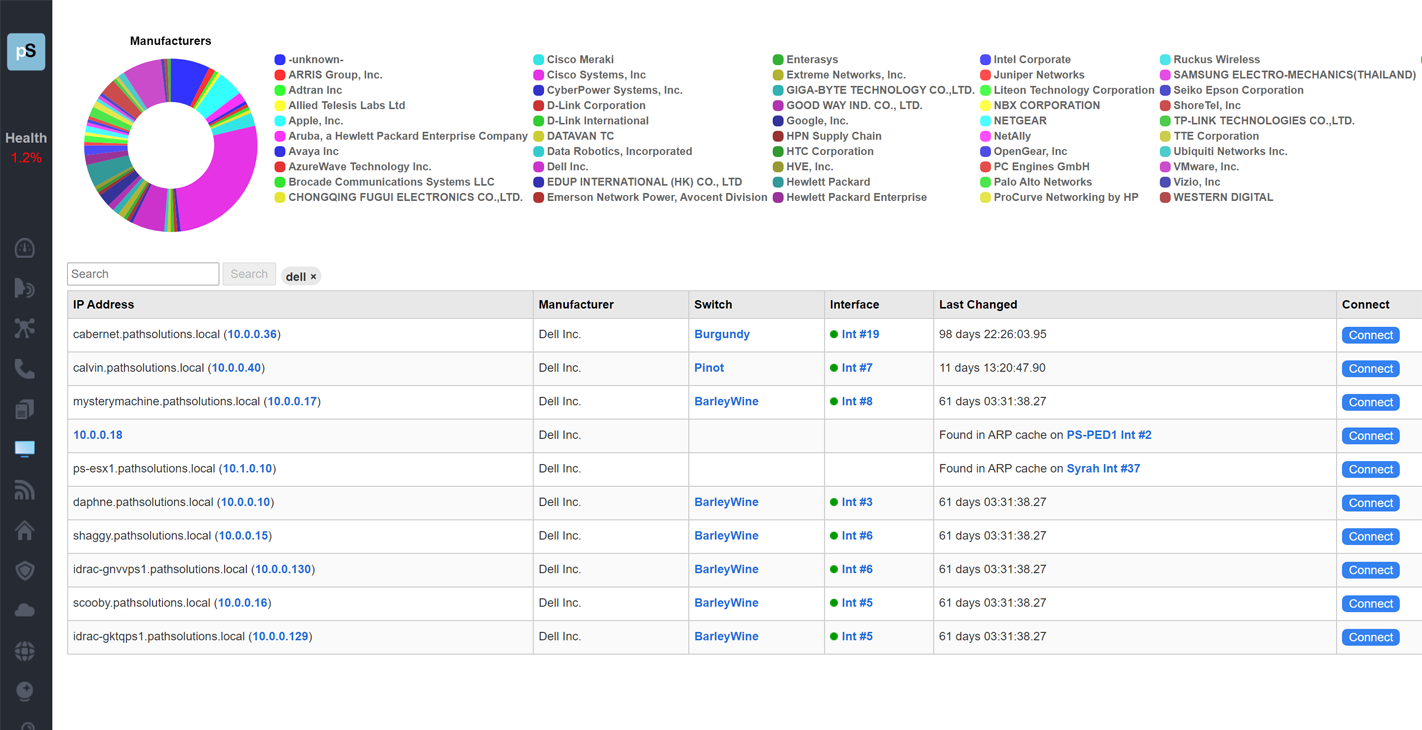1422x730 pixels.
Task: Open IP address link 10.0.0.18
Action: tap(98, 435)
